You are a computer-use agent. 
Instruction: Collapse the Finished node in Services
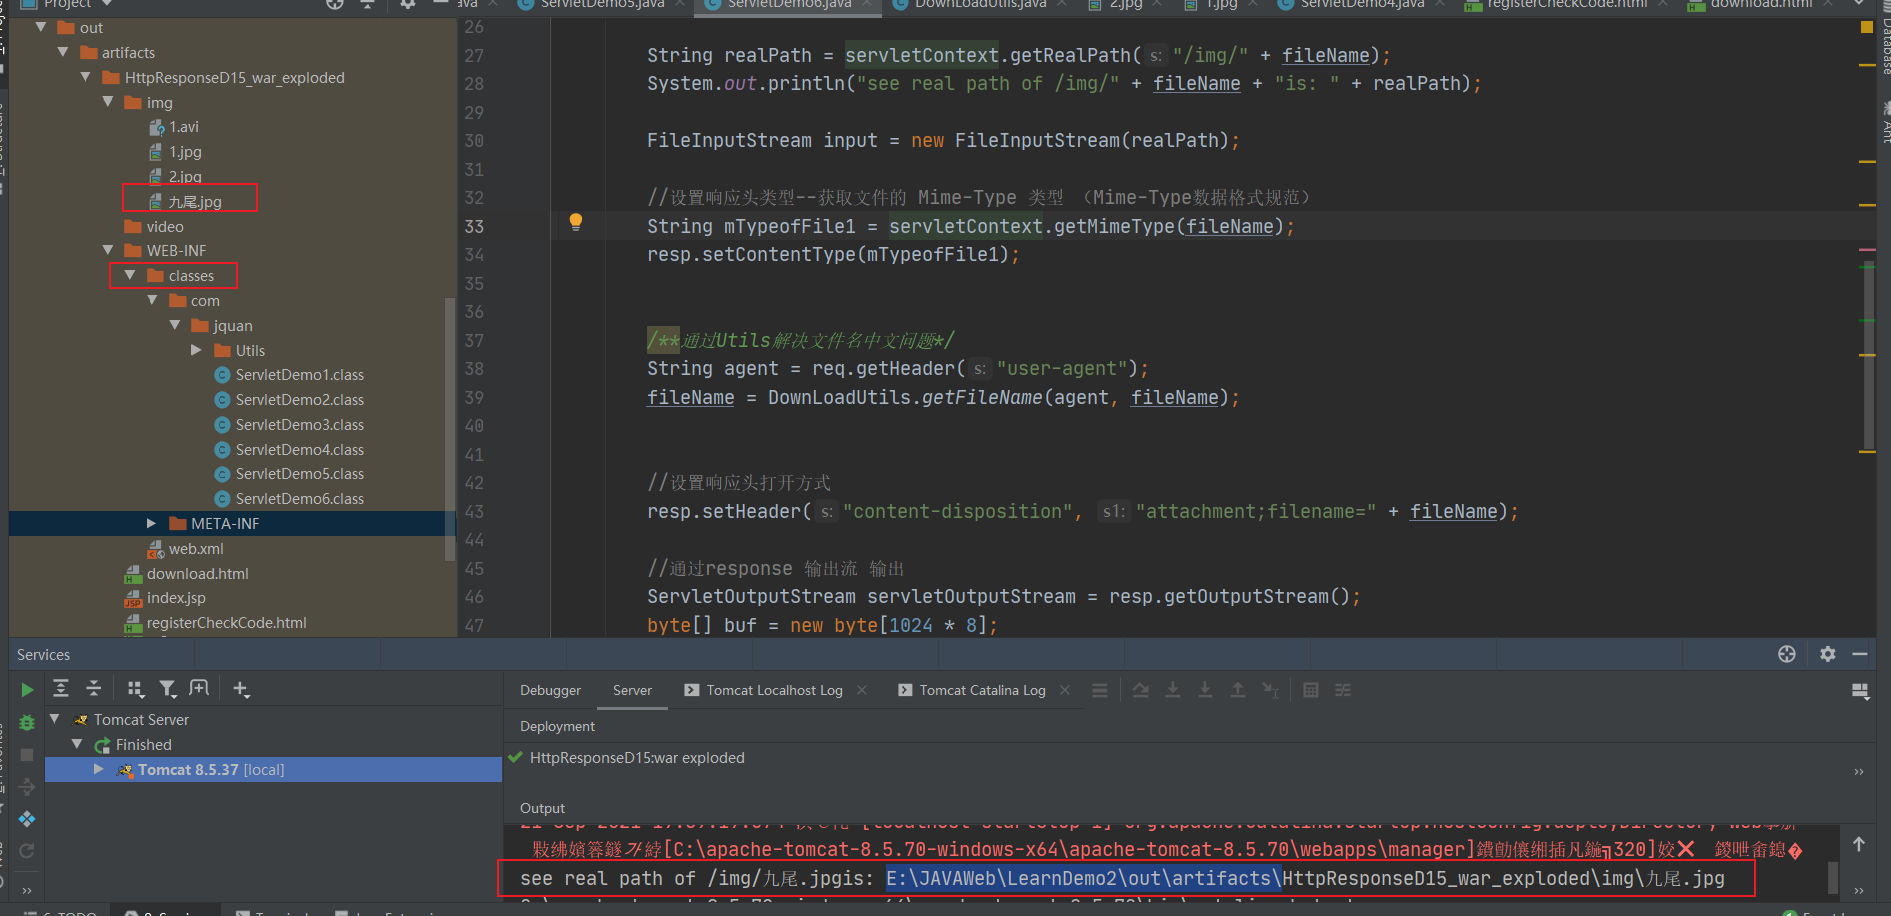pos(77,744)
